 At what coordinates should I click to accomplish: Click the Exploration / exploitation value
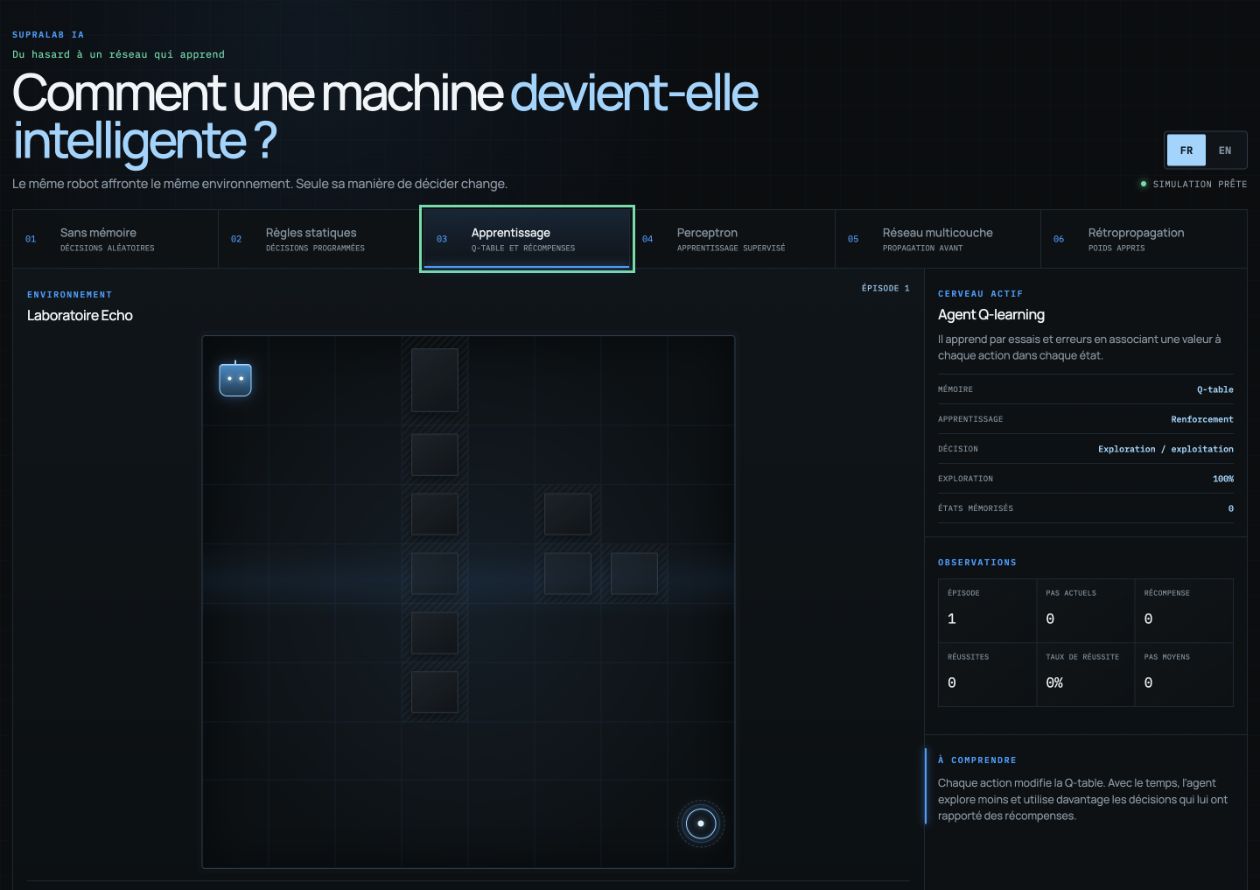coord(1166,449)
